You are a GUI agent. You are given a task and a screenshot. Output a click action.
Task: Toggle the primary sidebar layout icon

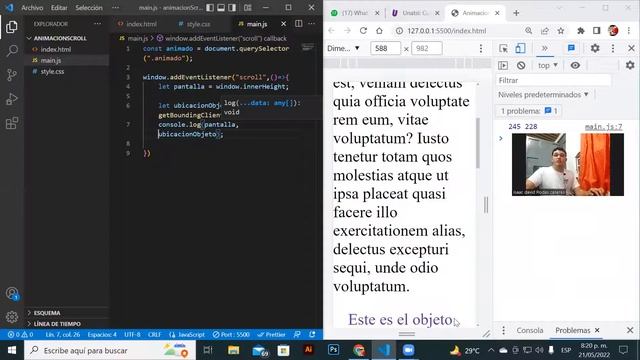[210, 7]
